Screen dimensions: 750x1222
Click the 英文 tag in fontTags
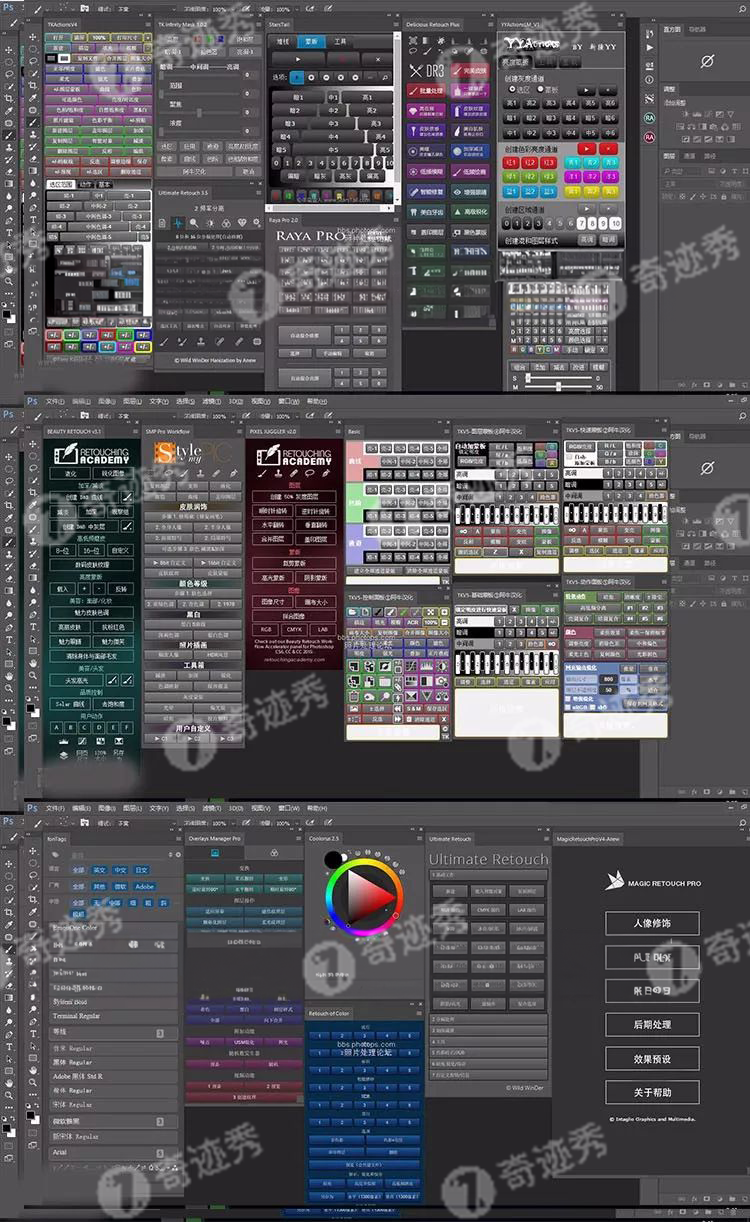click(x=100, y=870)
